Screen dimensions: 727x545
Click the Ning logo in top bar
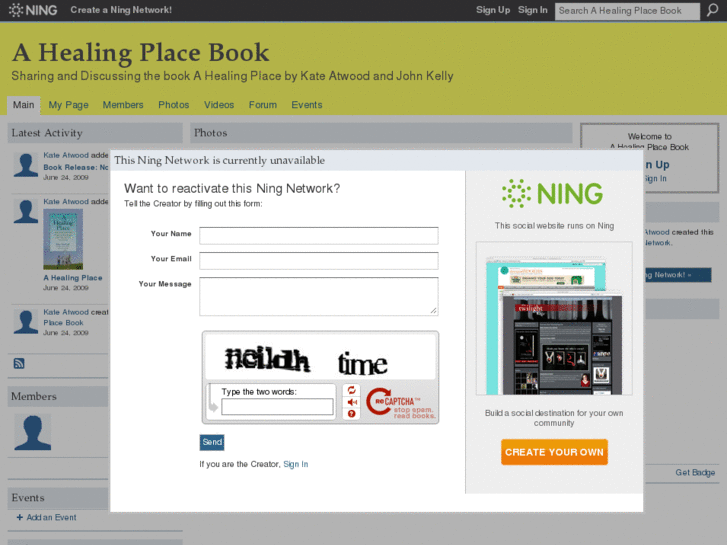[x=33, y=10]
